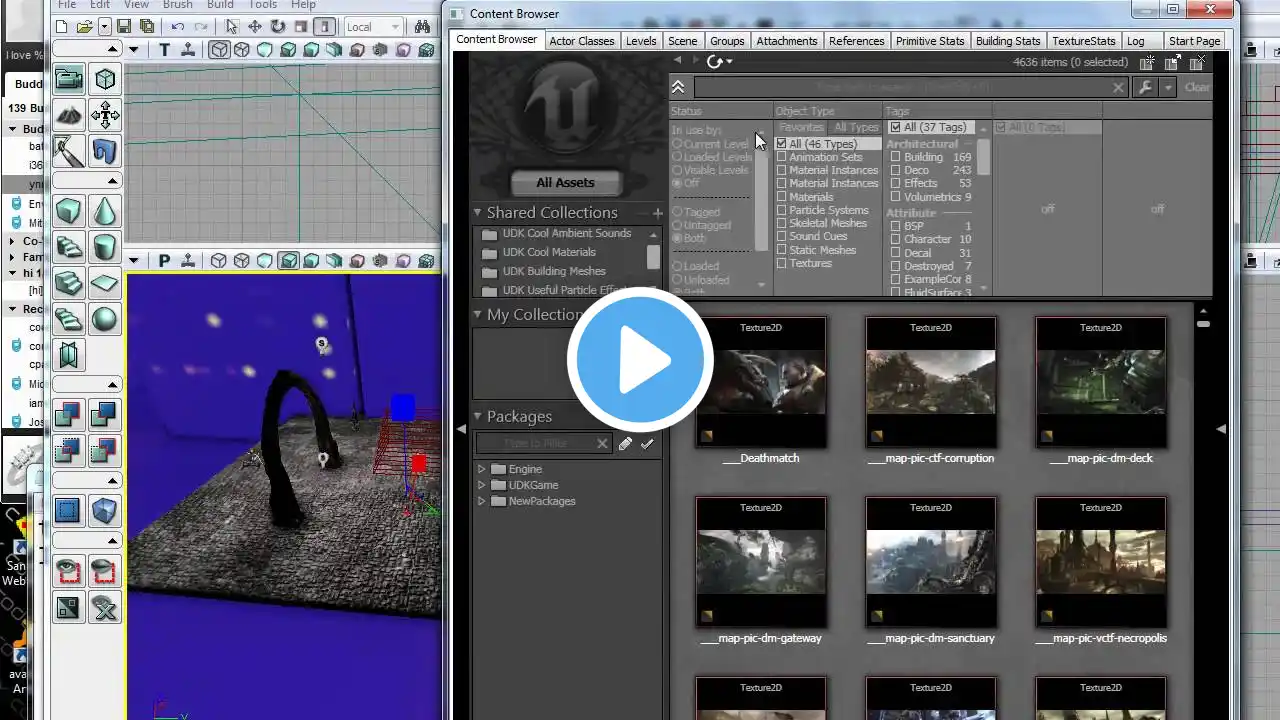Click the wrench filter settings icon
Viewport: 1280px width, 720px height.
1146,88
